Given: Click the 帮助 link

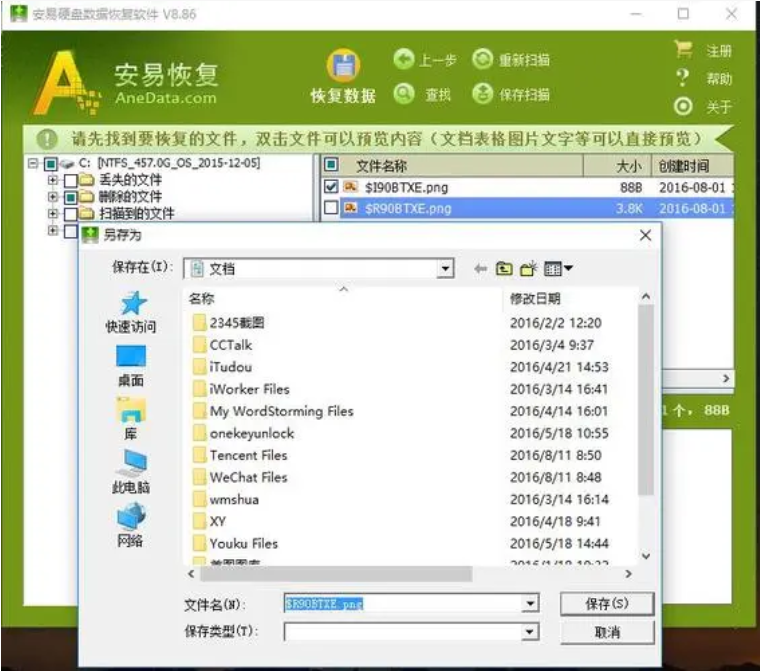Looking at the screenshot, I should tap(719, 78).
